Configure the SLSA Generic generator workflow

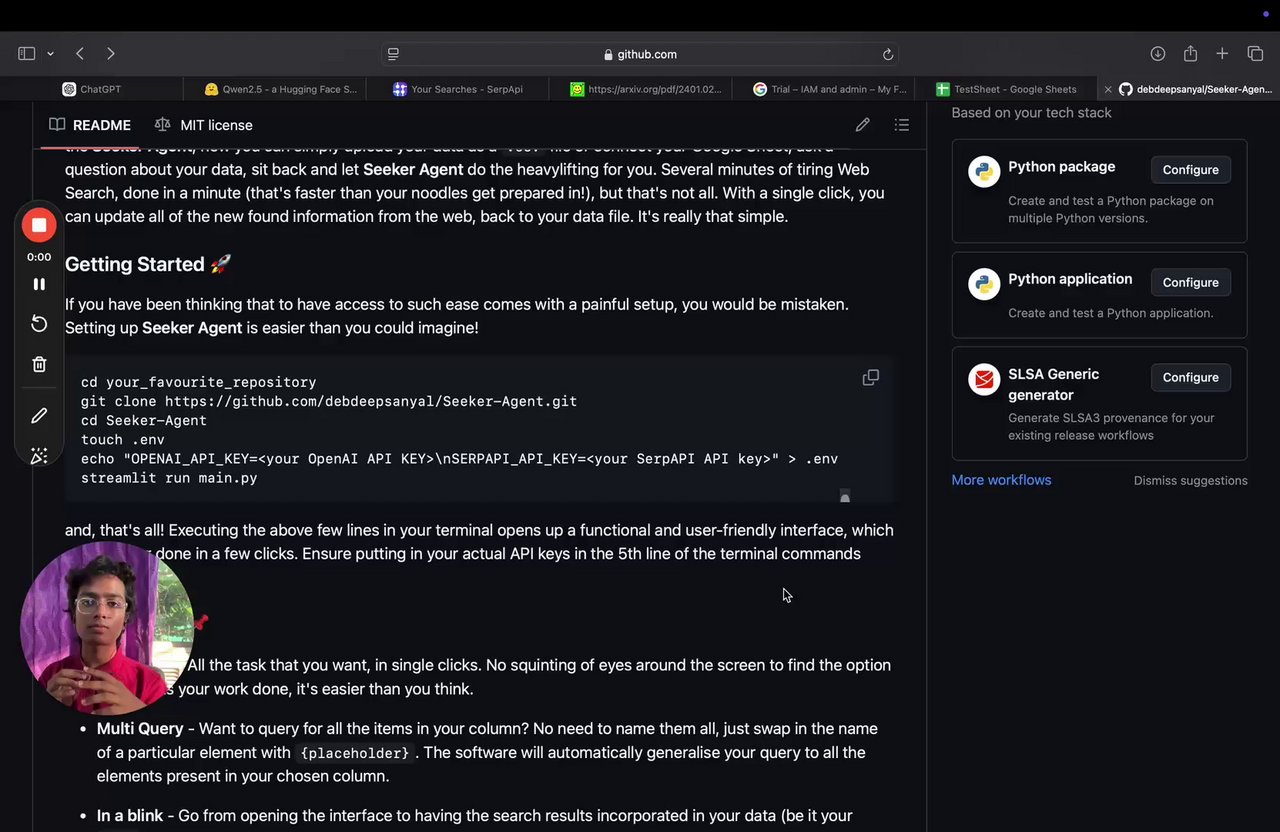[1190, 377]
